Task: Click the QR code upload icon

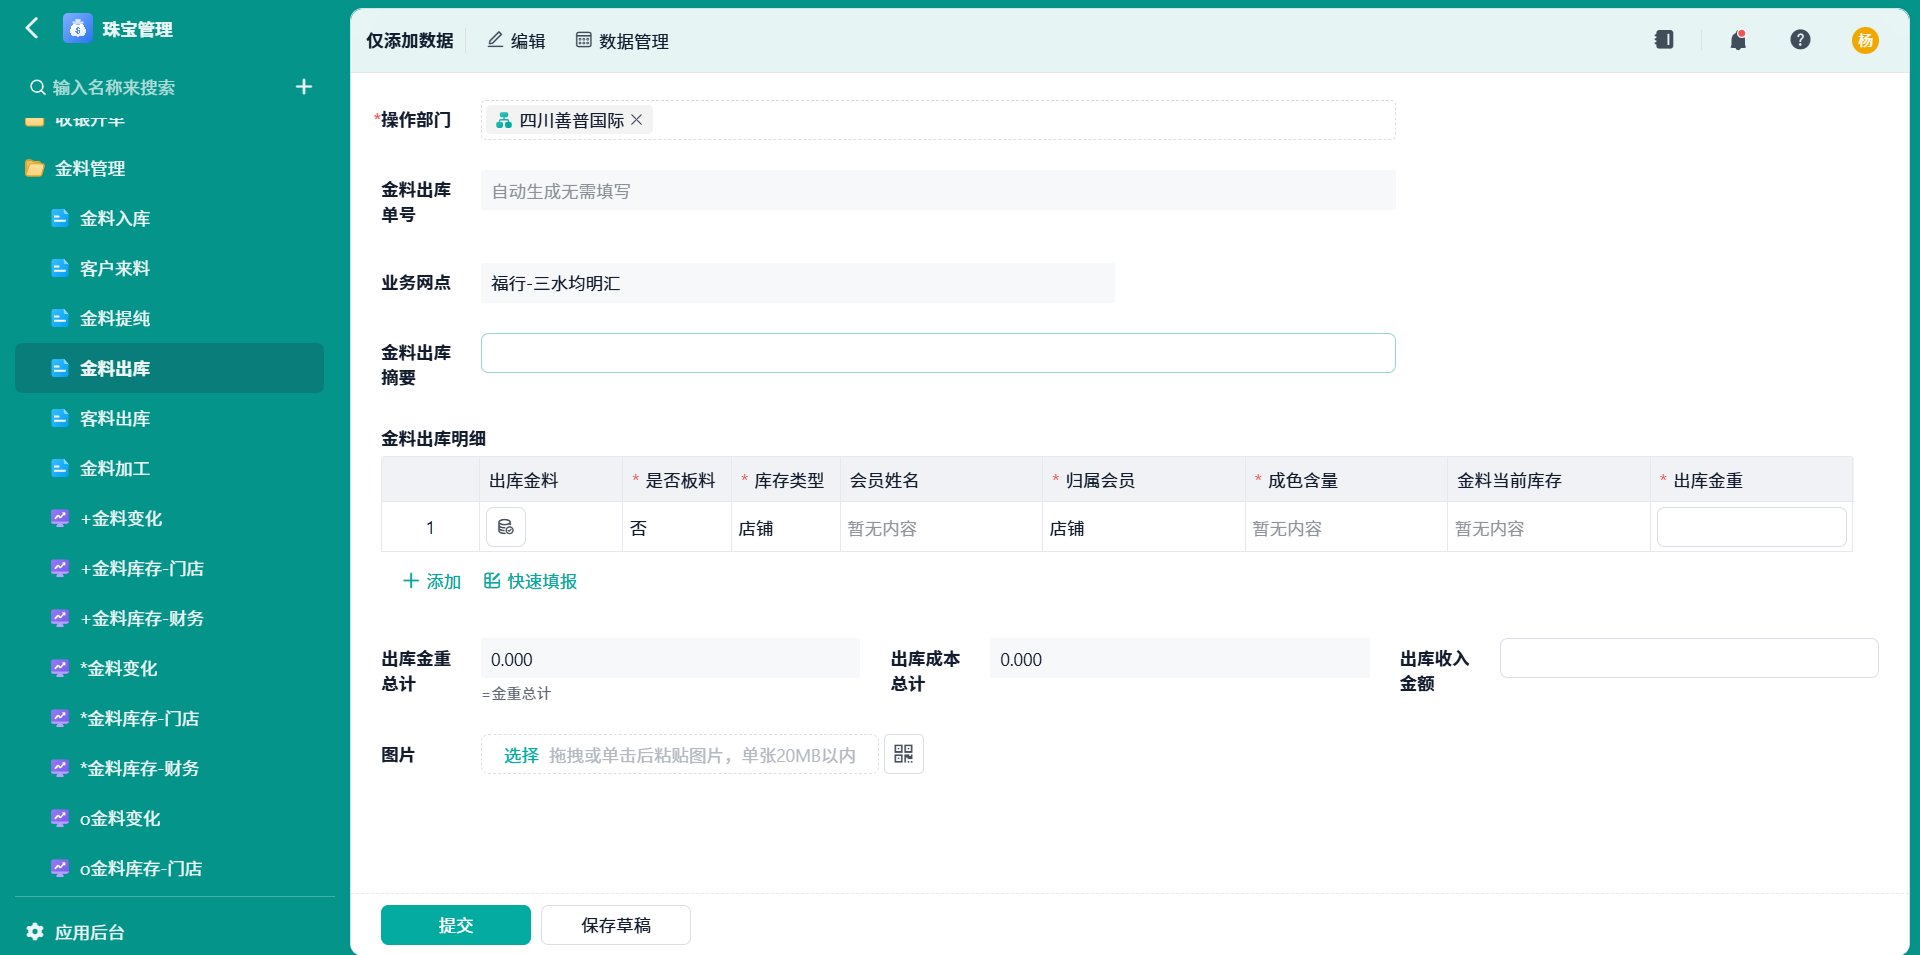Action: [904, 754]
